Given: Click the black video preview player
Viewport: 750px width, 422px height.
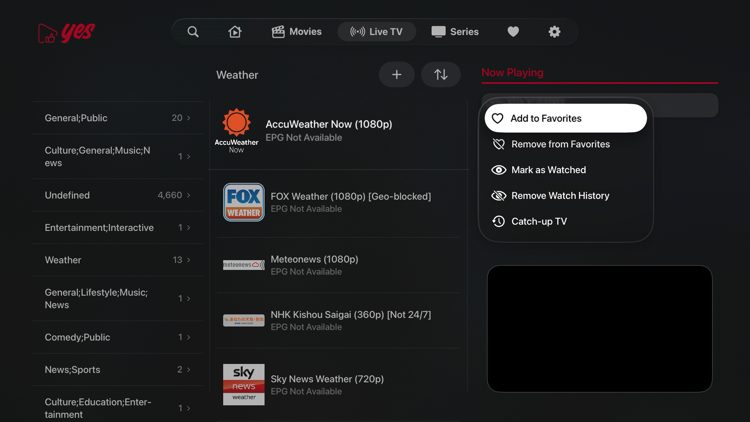Looking at the screenshot, I should click(599, 329).
